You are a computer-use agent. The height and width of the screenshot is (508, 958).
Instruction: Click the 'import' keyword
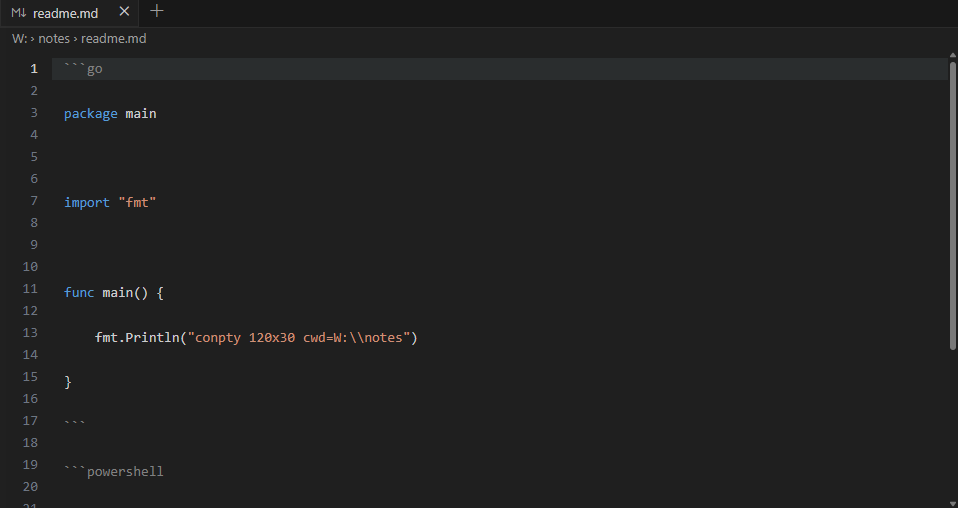tap(87, 202)
